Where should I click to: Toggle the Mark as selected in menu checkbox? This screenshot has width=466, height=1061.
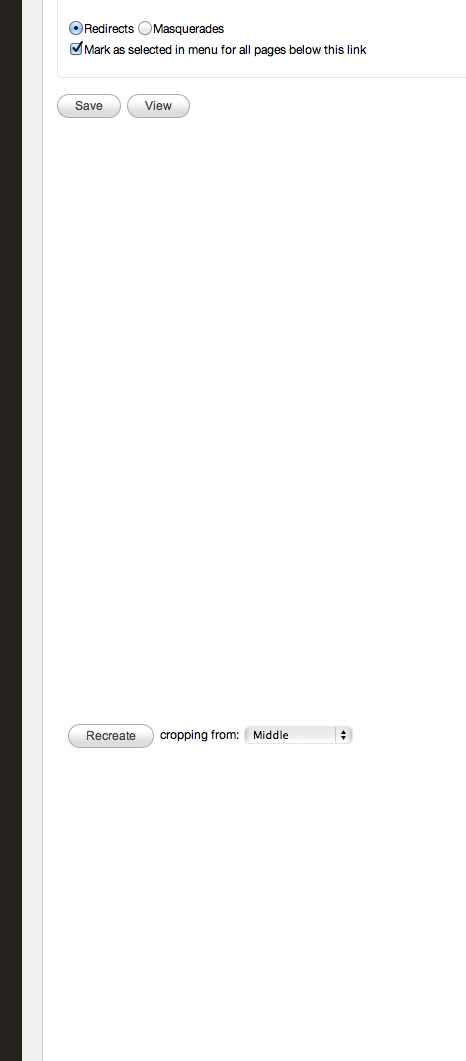[x=76, y=49]
